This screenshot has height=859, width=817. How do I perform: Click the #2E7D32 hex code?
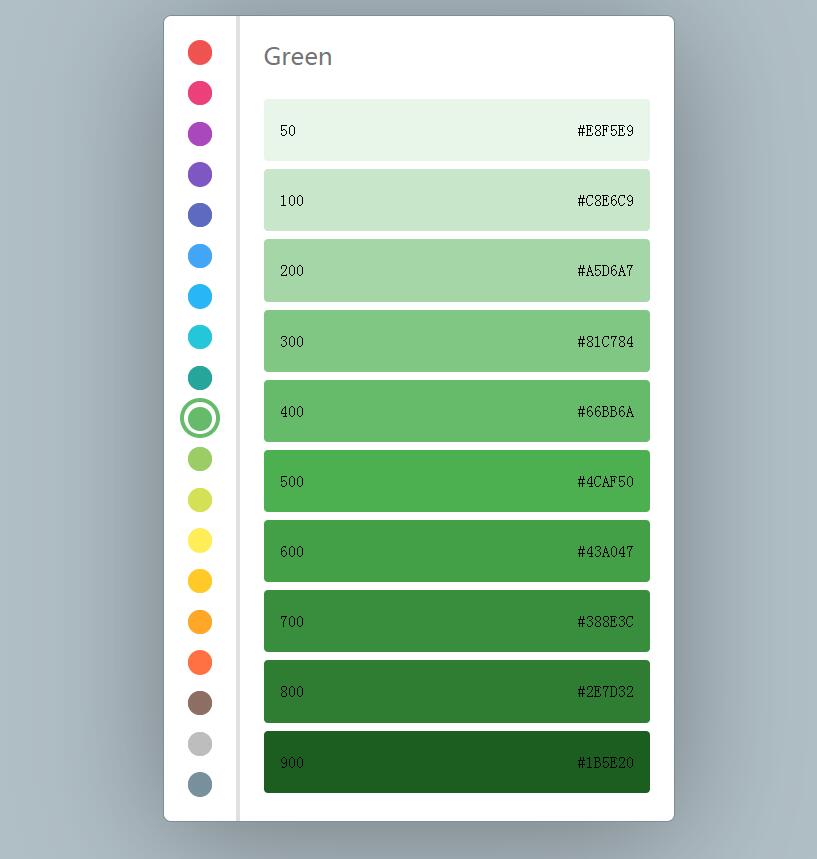(x=605, y=692)
